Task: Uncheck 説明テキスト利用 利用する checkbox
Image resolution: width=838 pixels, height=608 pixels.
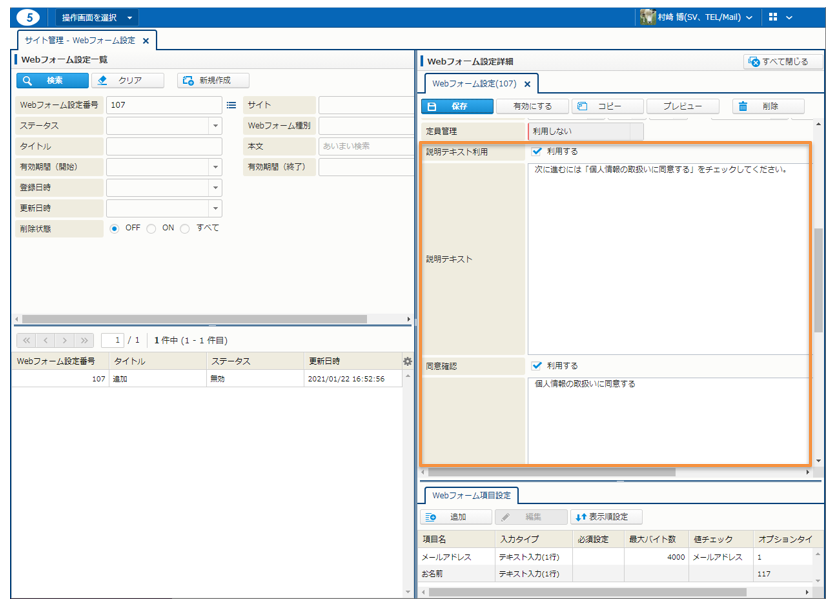Action: (537, 152)
